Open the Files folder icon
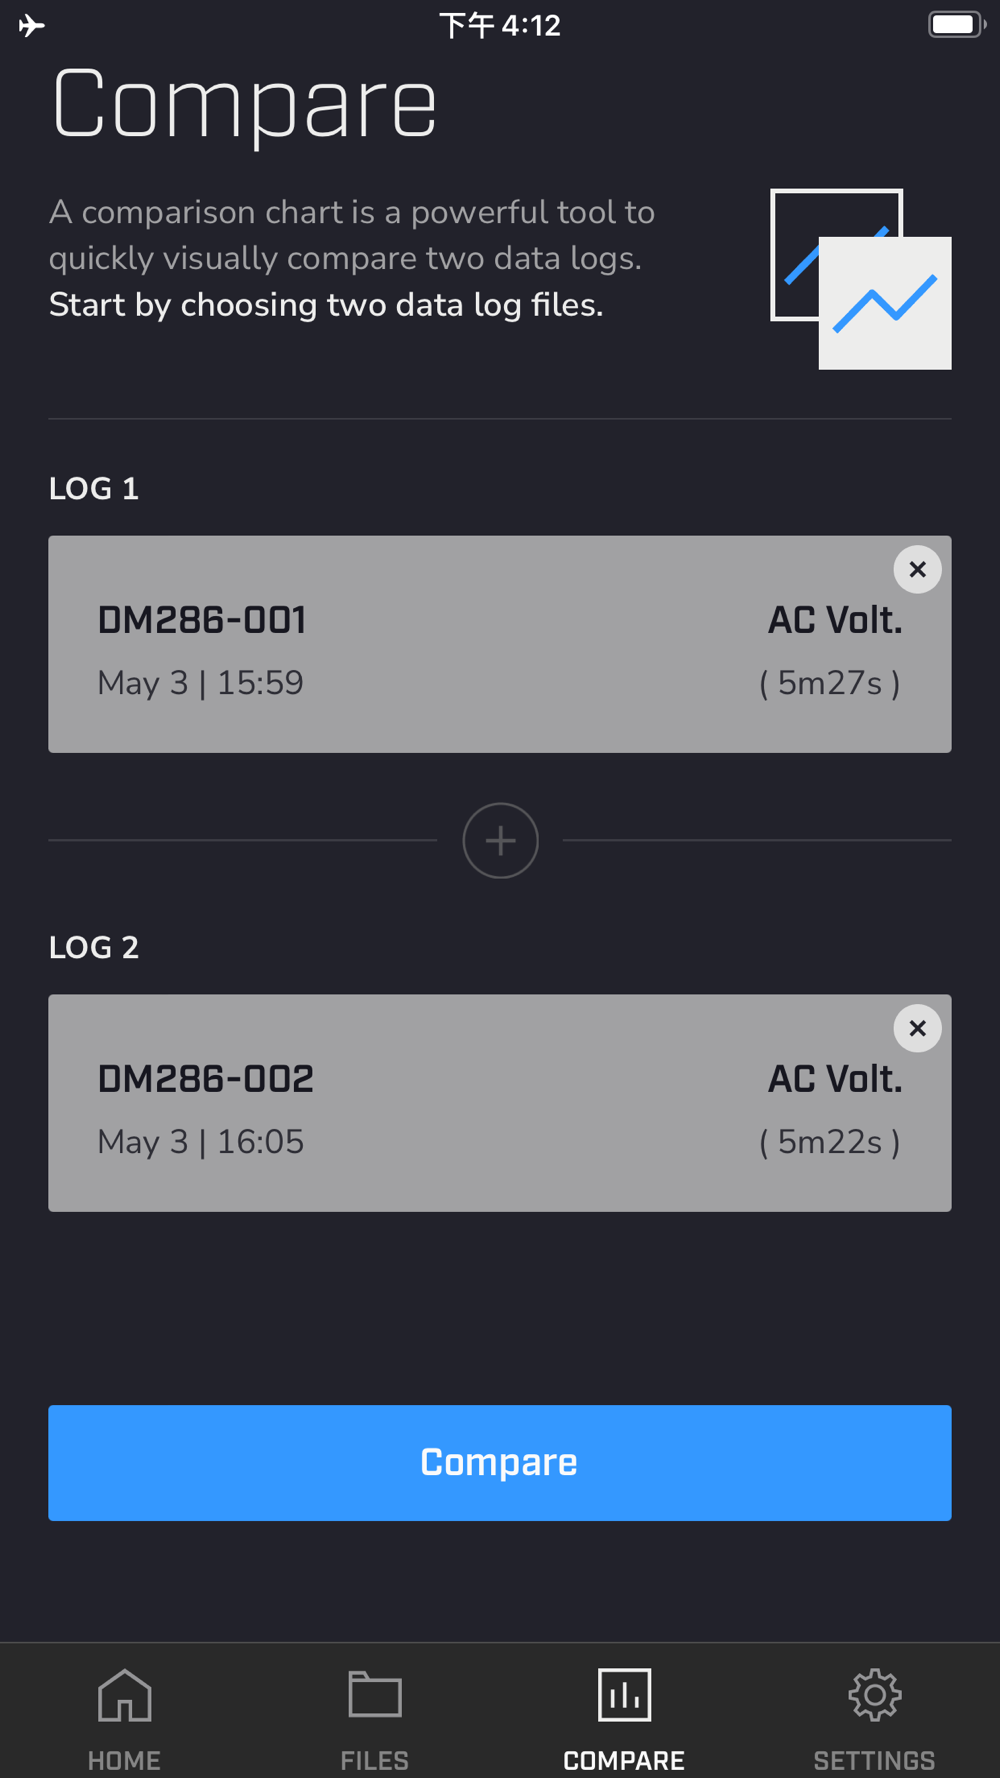 375,1695
